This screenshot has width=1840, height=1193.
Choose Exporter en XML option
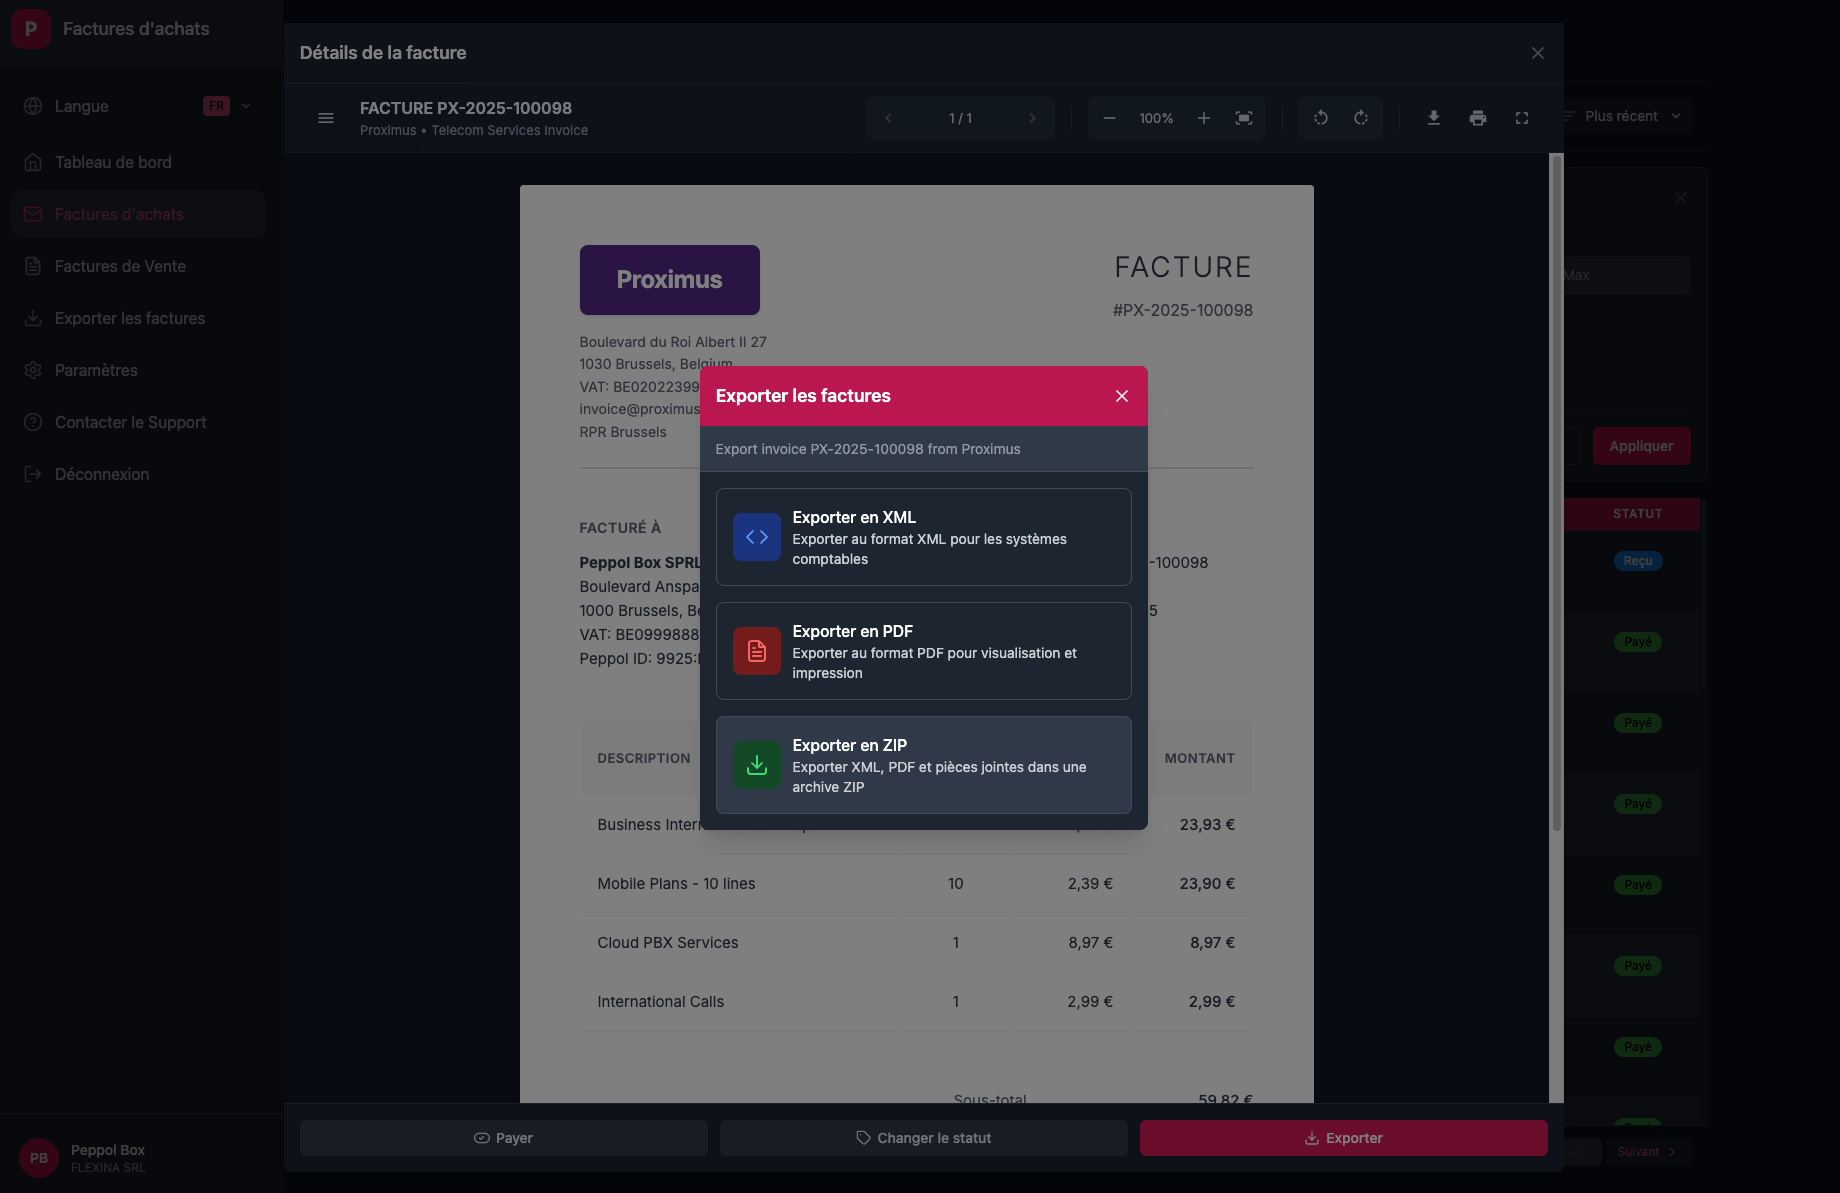[x=923, y=537]
